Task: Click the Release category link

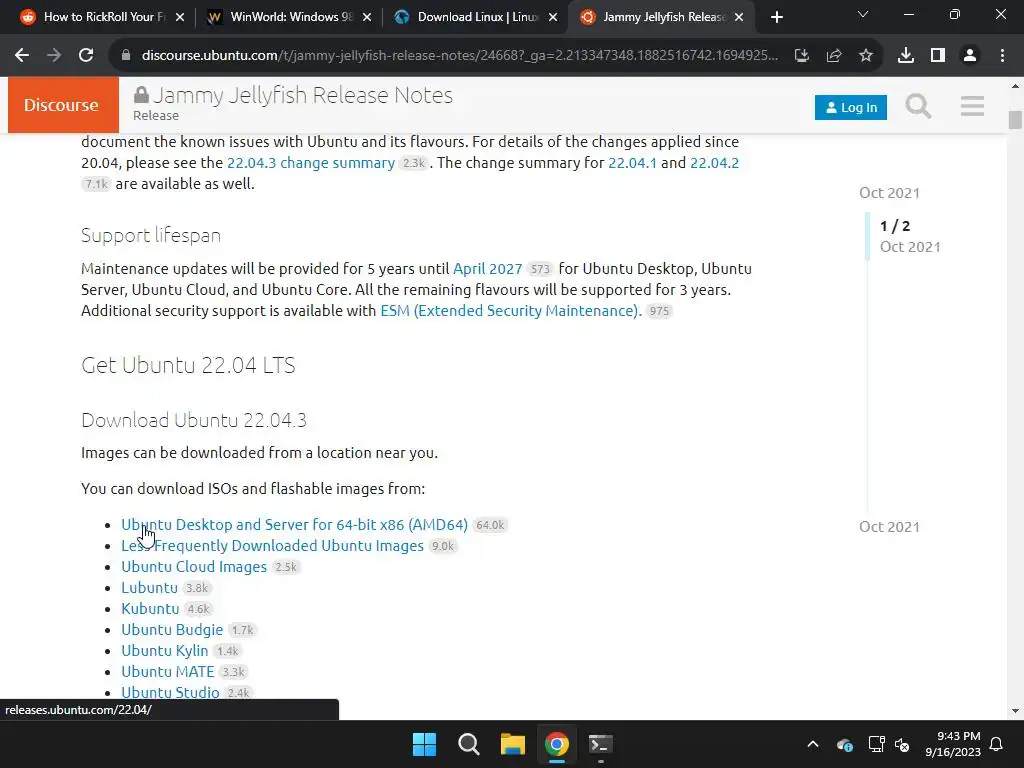Action: pyautogui.click(x=155, y=116)
